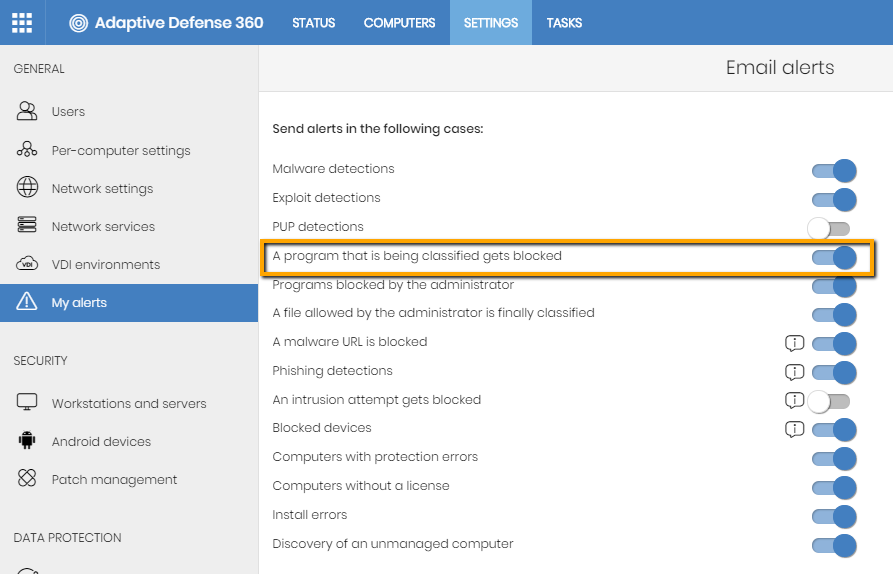Go to the TASKS tab
The width and height of the screenshot is (893, 574).
564,23
